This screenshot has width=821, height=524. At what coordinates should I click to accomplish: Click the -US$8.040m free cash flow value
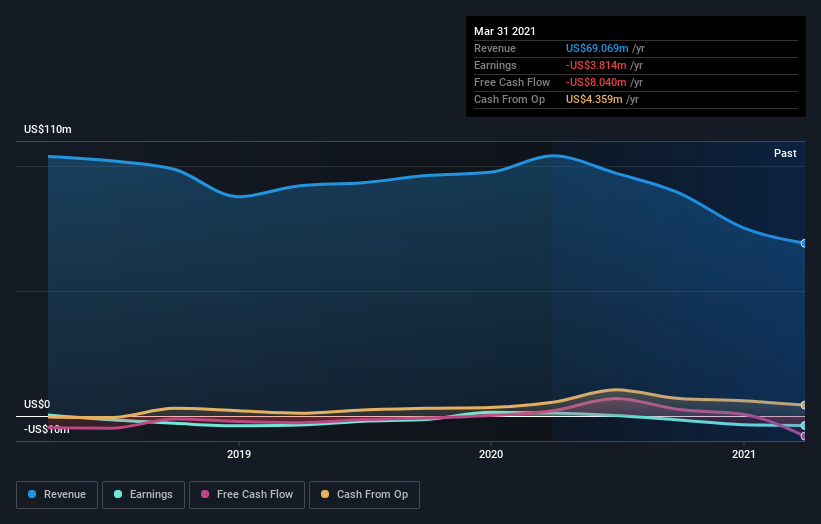pyautogui.click(x=596, y=82)
